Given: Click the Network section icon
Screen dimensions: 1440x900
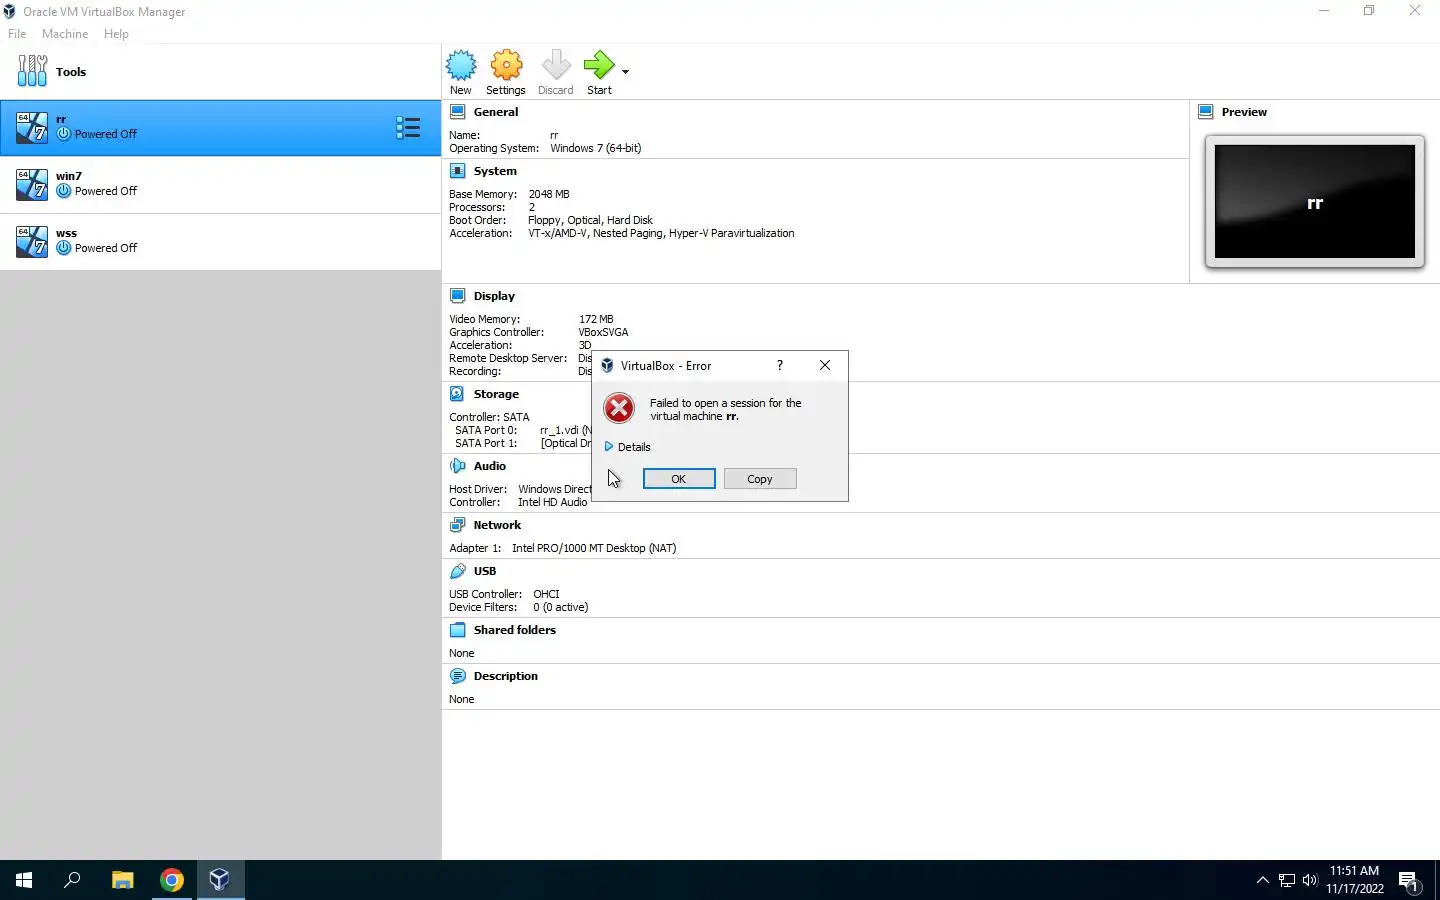Looking at the screenshot, I should (458, 525).
